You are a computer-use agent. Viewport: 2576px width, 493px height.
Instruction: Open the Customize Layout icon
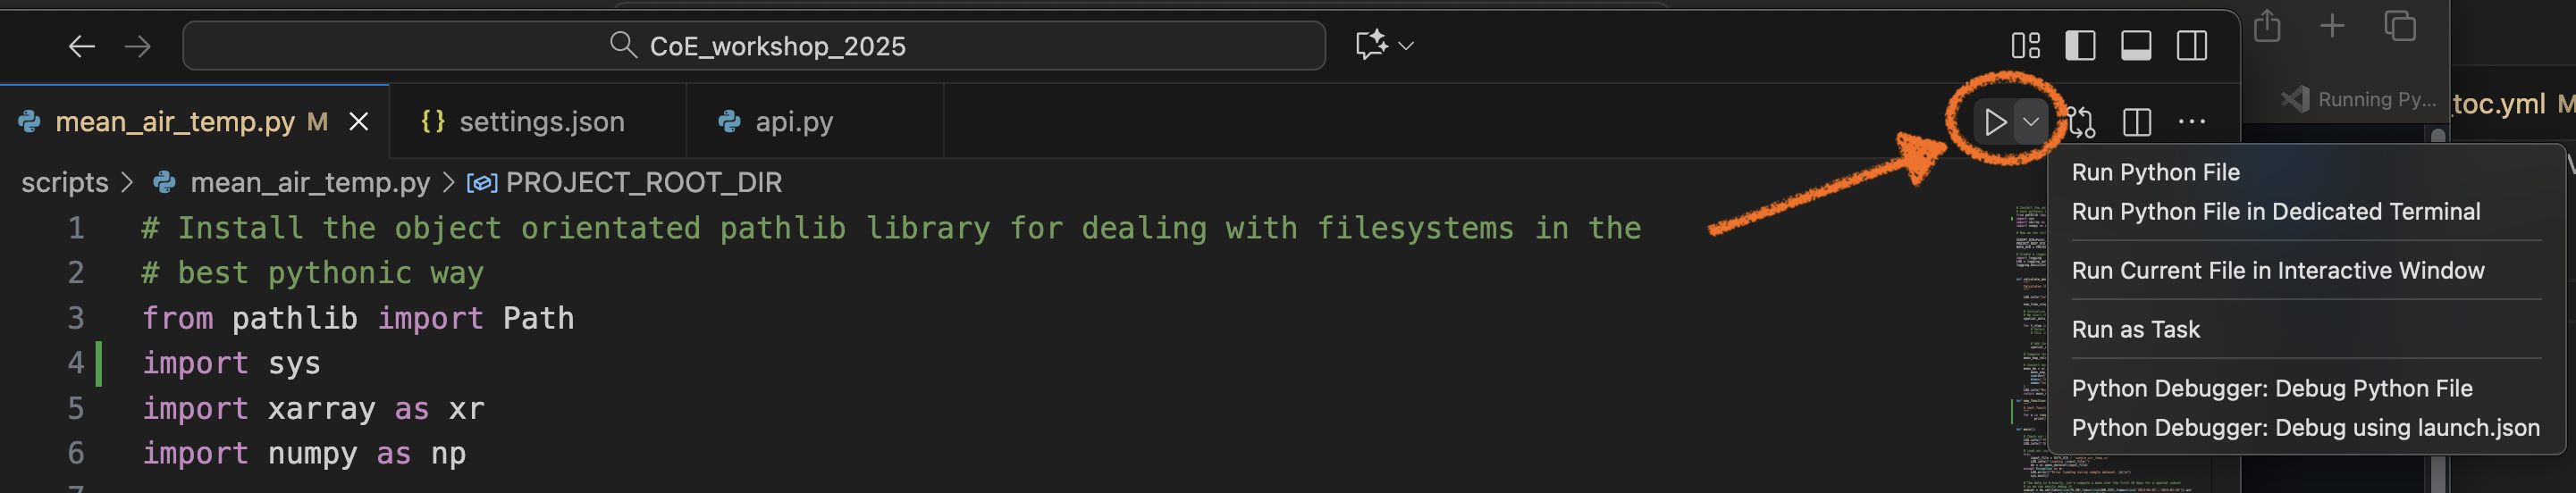coord(2025,46)
